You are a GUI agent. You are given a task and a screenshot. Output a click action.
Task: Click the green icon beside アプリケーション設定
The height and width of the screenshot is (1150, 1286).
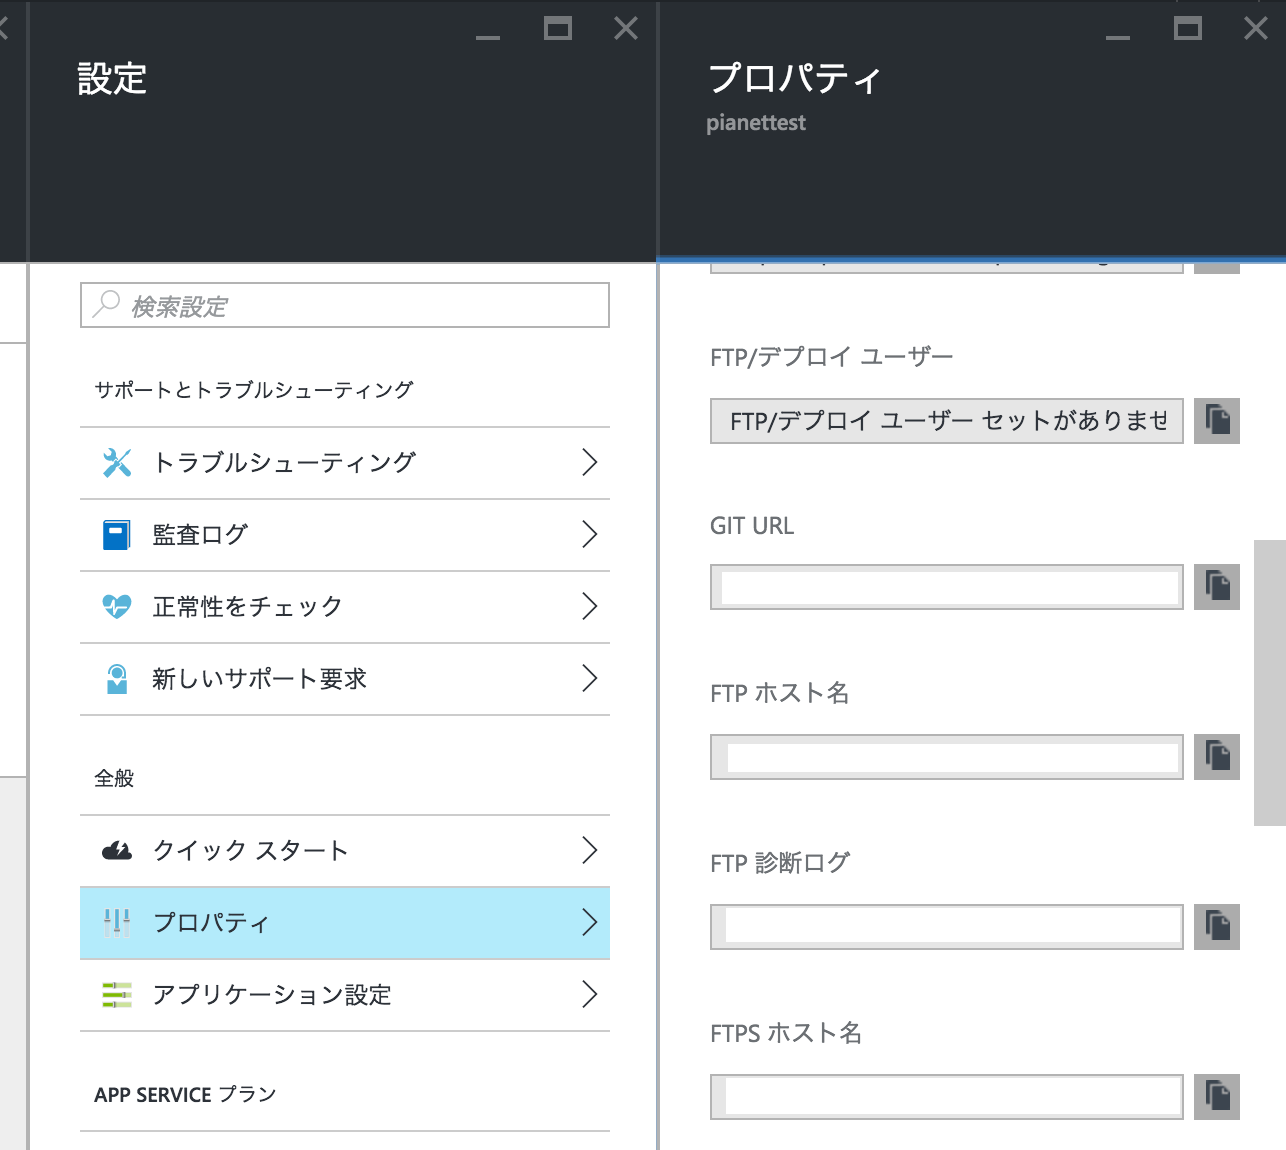[117, 995]
